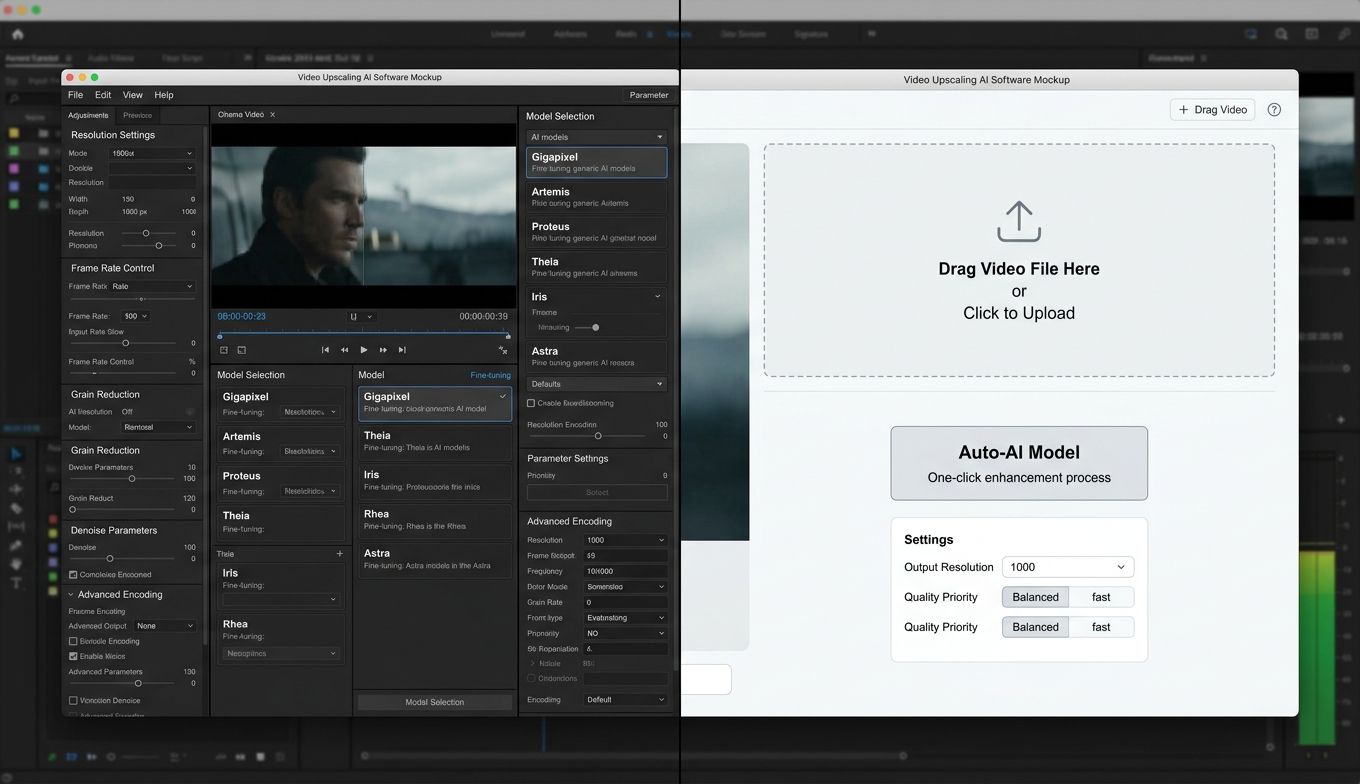The height and width of the screenshot is (784, 1360).
Task: Skip to the start of the clip
Action: (x=325, y=350)
